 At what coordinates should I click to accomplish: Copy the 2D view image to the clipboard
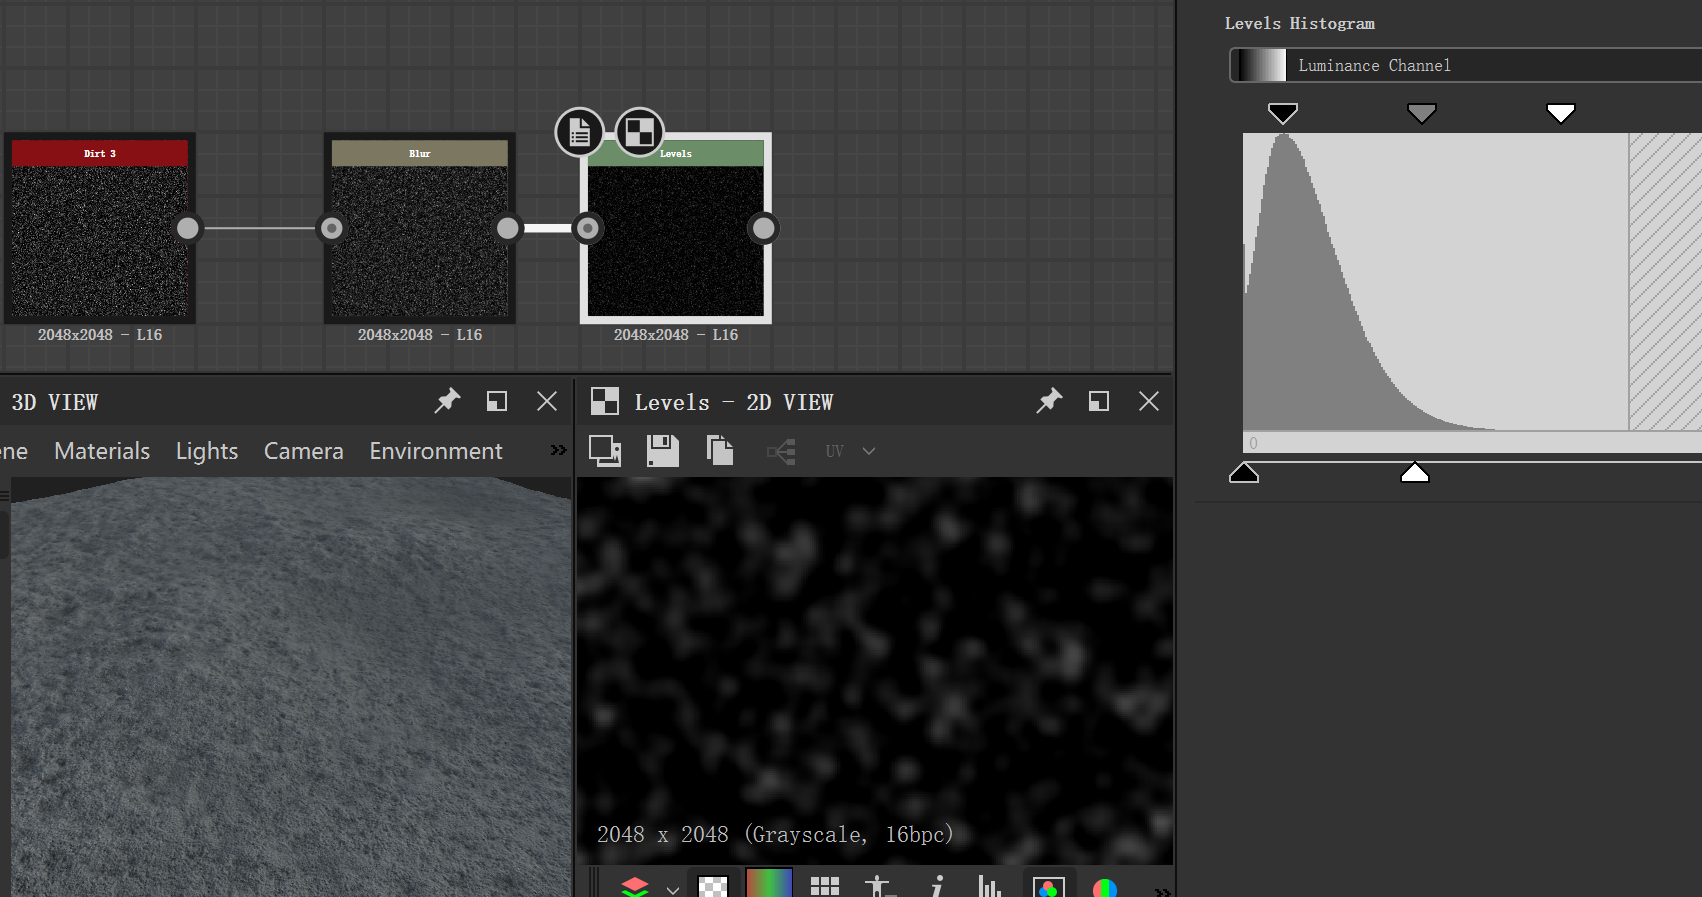(720, 451)
